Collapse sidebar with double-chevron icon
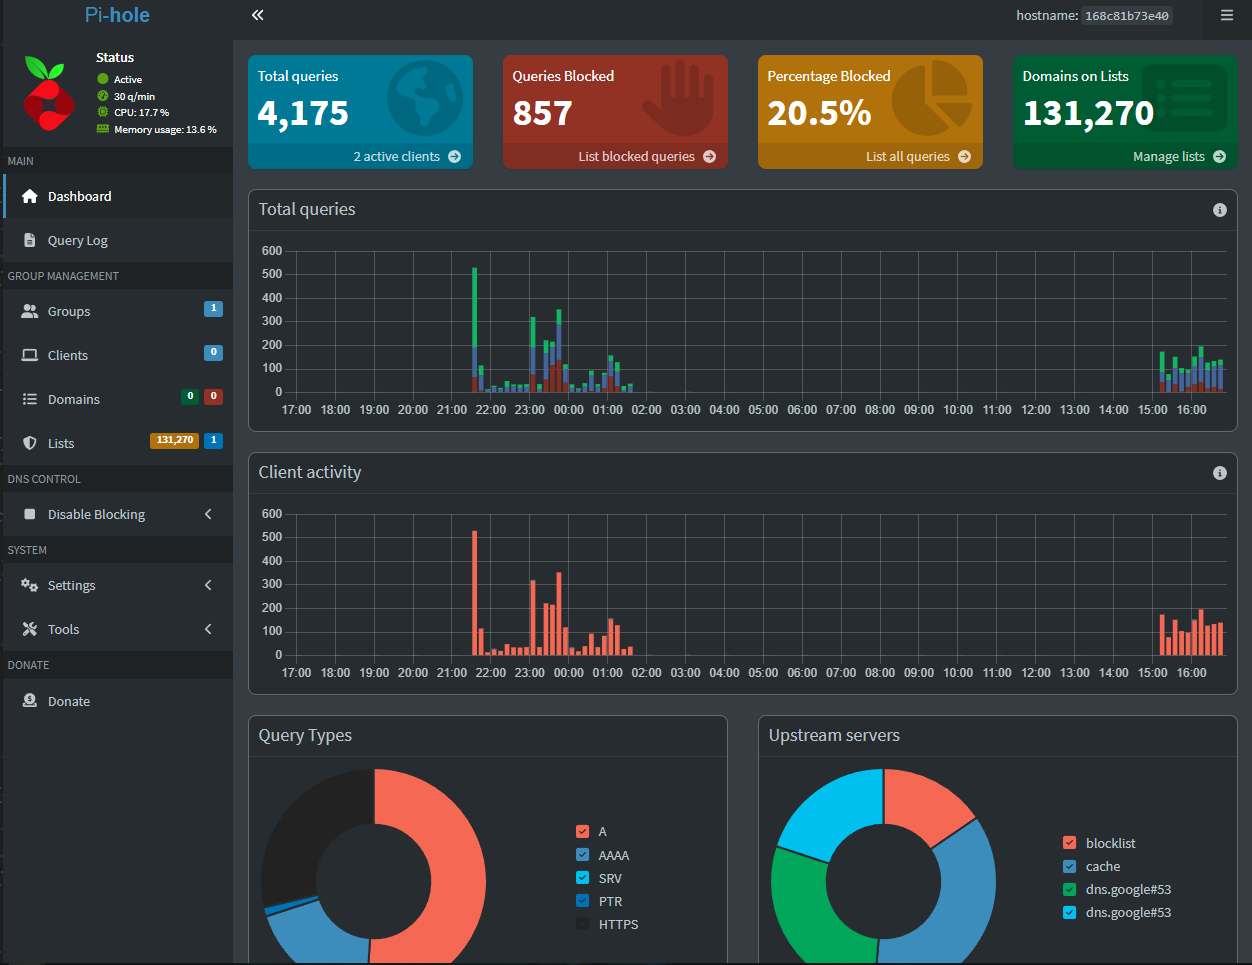1252x965 pixels. 257,15
